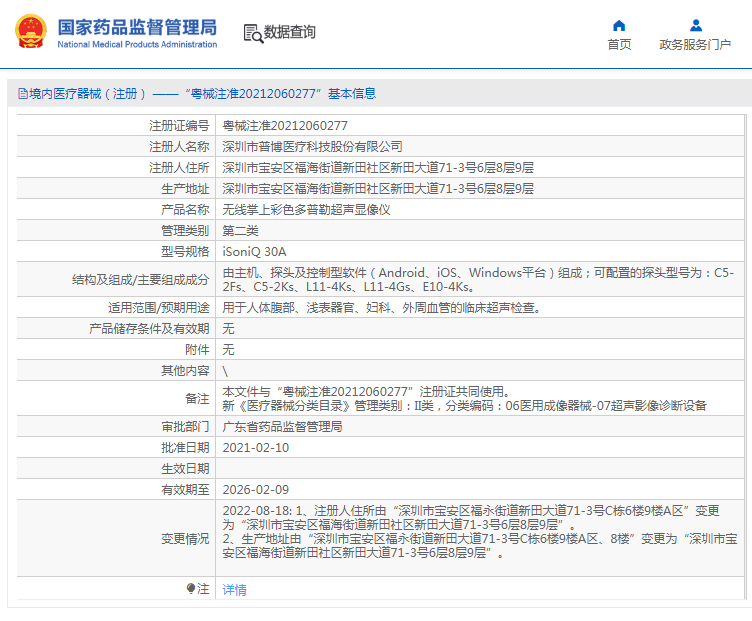Click the national emblem logo
Screen dimensions: 752x621
click(x=29, y=31)
